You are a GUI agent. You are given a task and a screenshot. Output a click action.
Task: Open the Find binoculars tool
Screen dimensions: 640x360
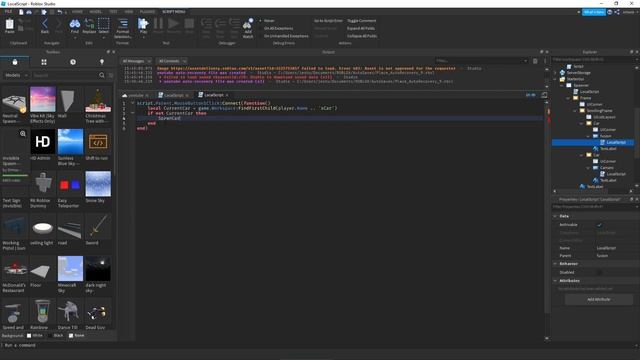click(75, 25)
